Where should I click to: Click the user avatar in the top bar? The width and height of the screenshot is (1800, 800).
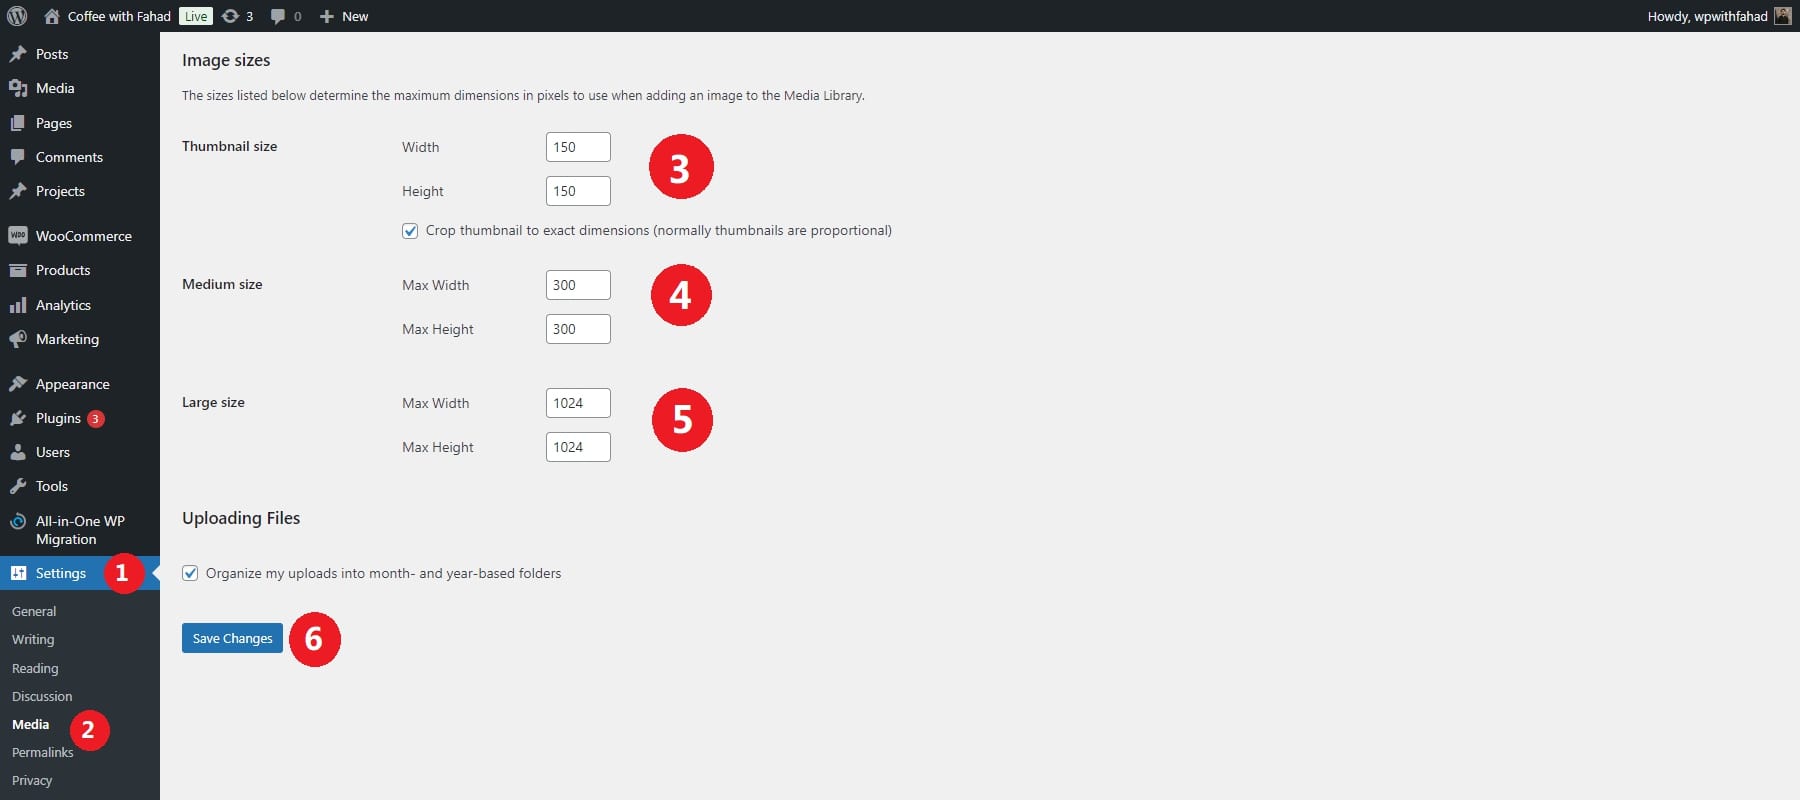(x=1782, y=16)
